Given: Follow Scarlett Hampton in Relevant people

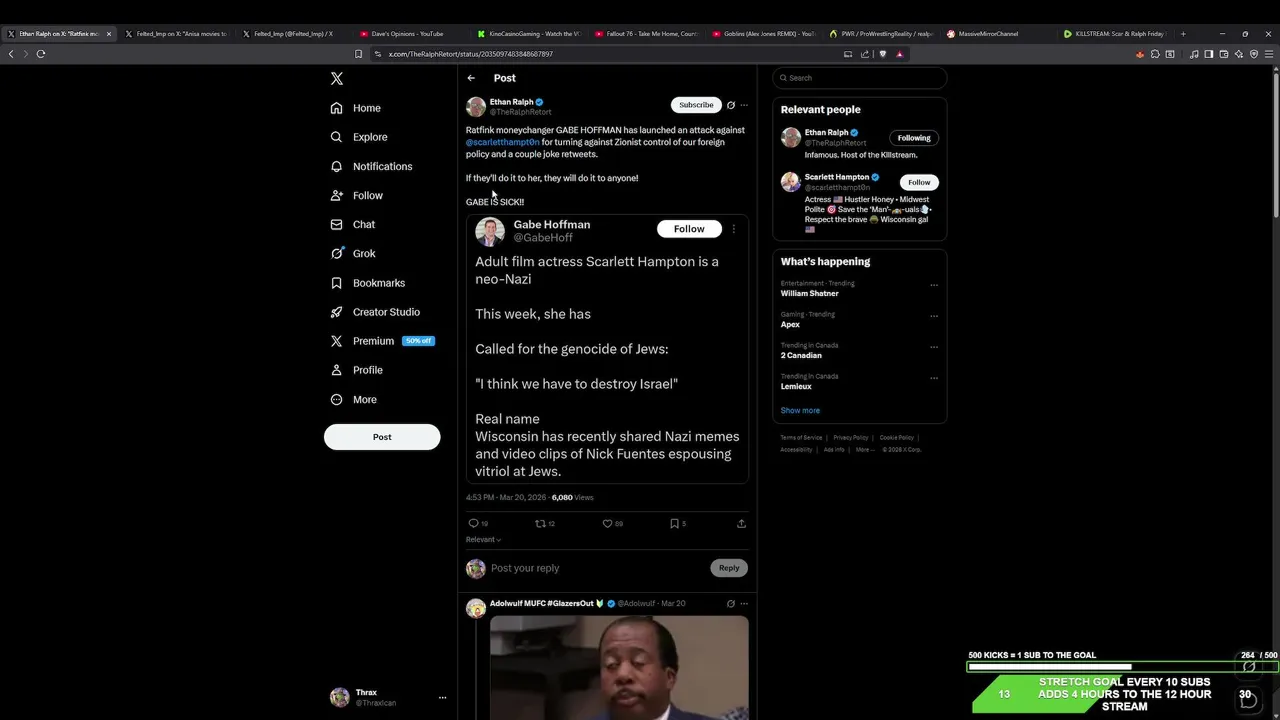Looking at the screenshot, I should coord(919,182).
